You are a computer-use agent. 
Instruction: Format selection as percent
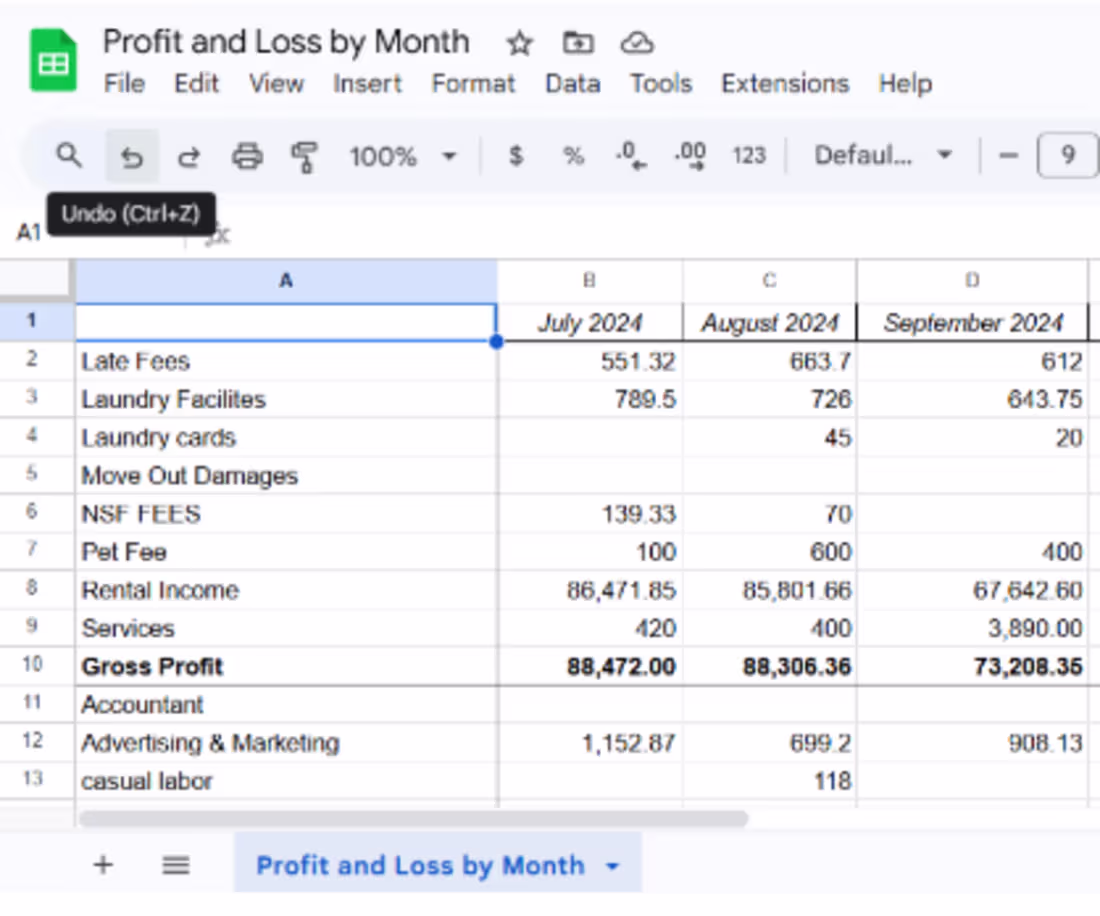pos(573,155)
